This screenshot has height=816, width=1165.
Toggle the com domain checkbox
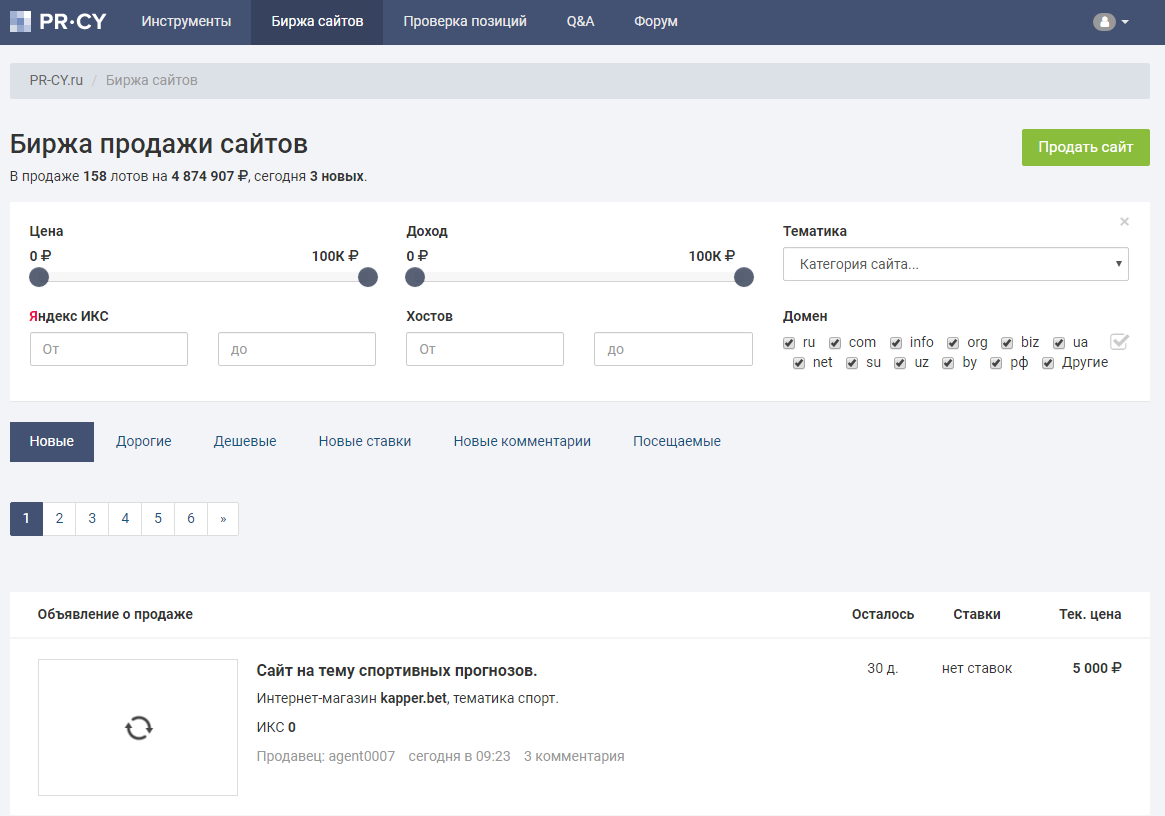(835, 343)
